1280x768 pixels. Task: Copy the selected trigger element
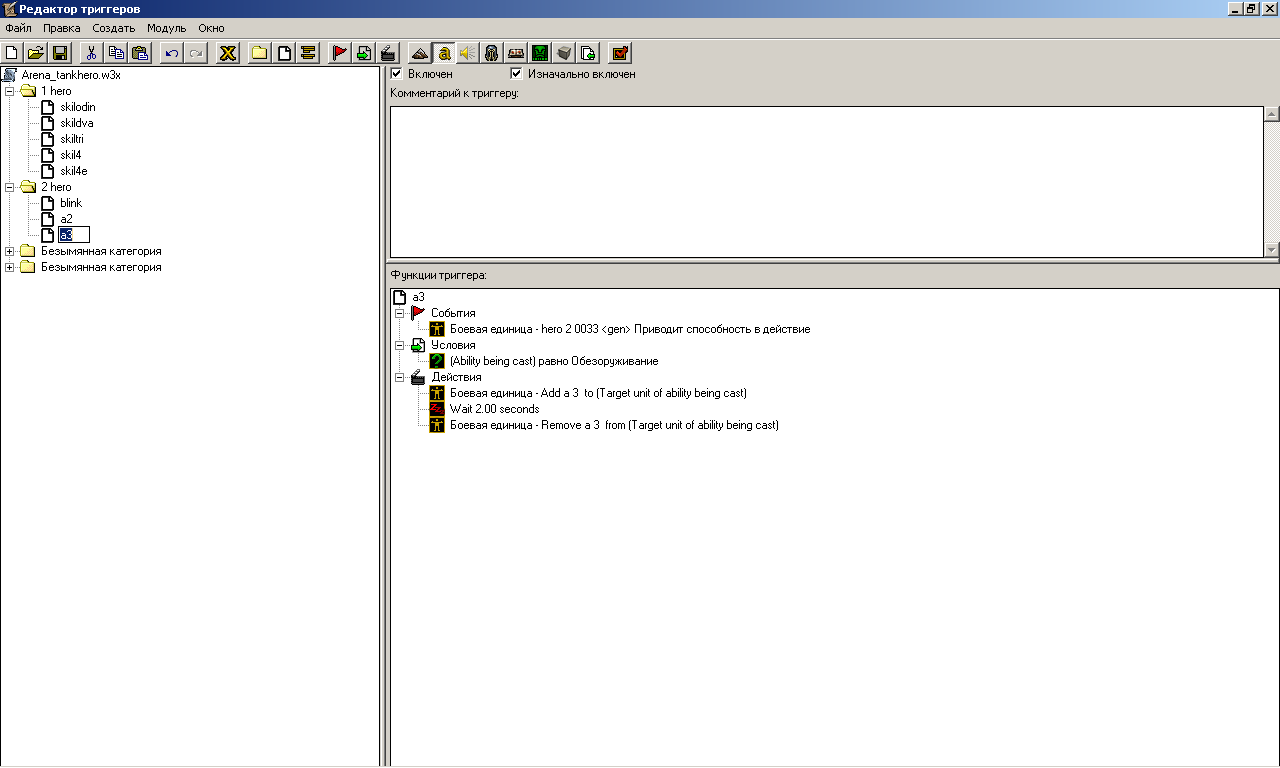coord(116,53)
